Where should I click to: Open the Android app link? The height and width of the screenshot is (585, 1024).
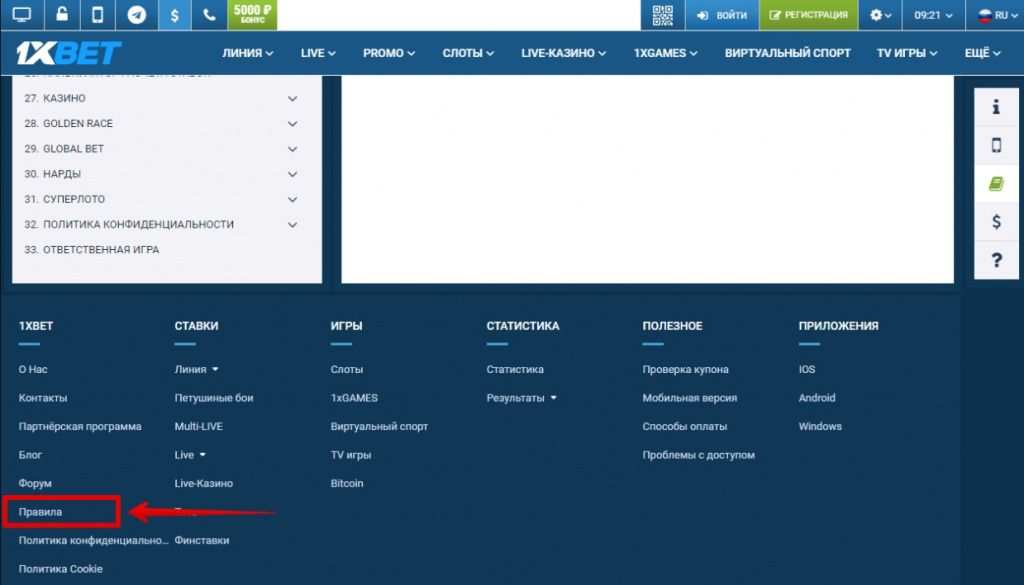[816, 398]
